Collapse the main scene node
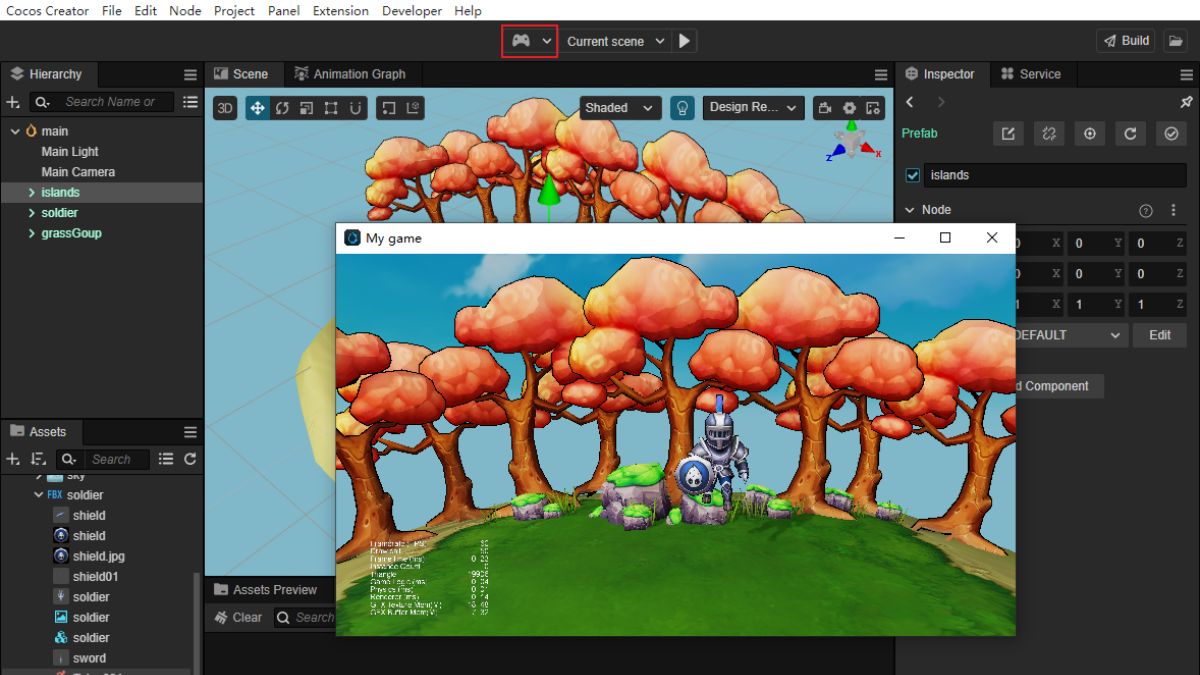The image size is (1200, 675). pyautogui.click(x=15, y=131)
